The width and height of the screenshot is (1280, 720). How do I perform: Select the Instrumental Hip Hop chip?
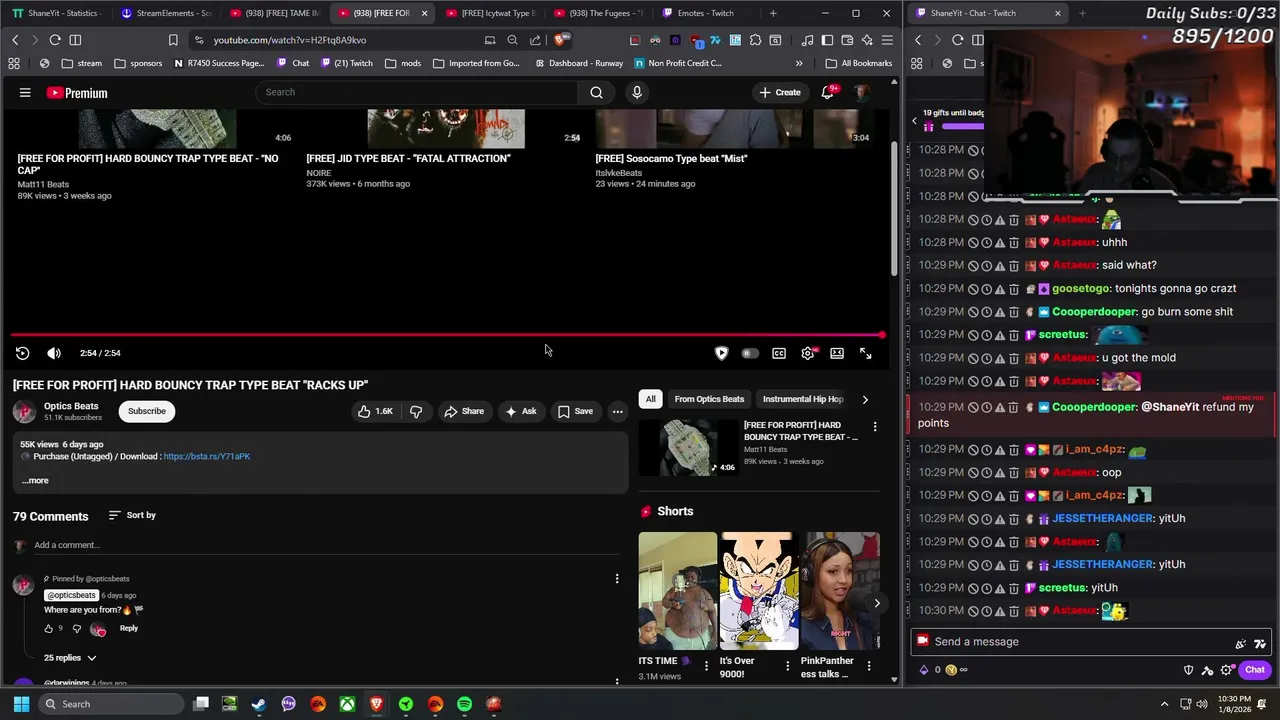tap(803, 399)
